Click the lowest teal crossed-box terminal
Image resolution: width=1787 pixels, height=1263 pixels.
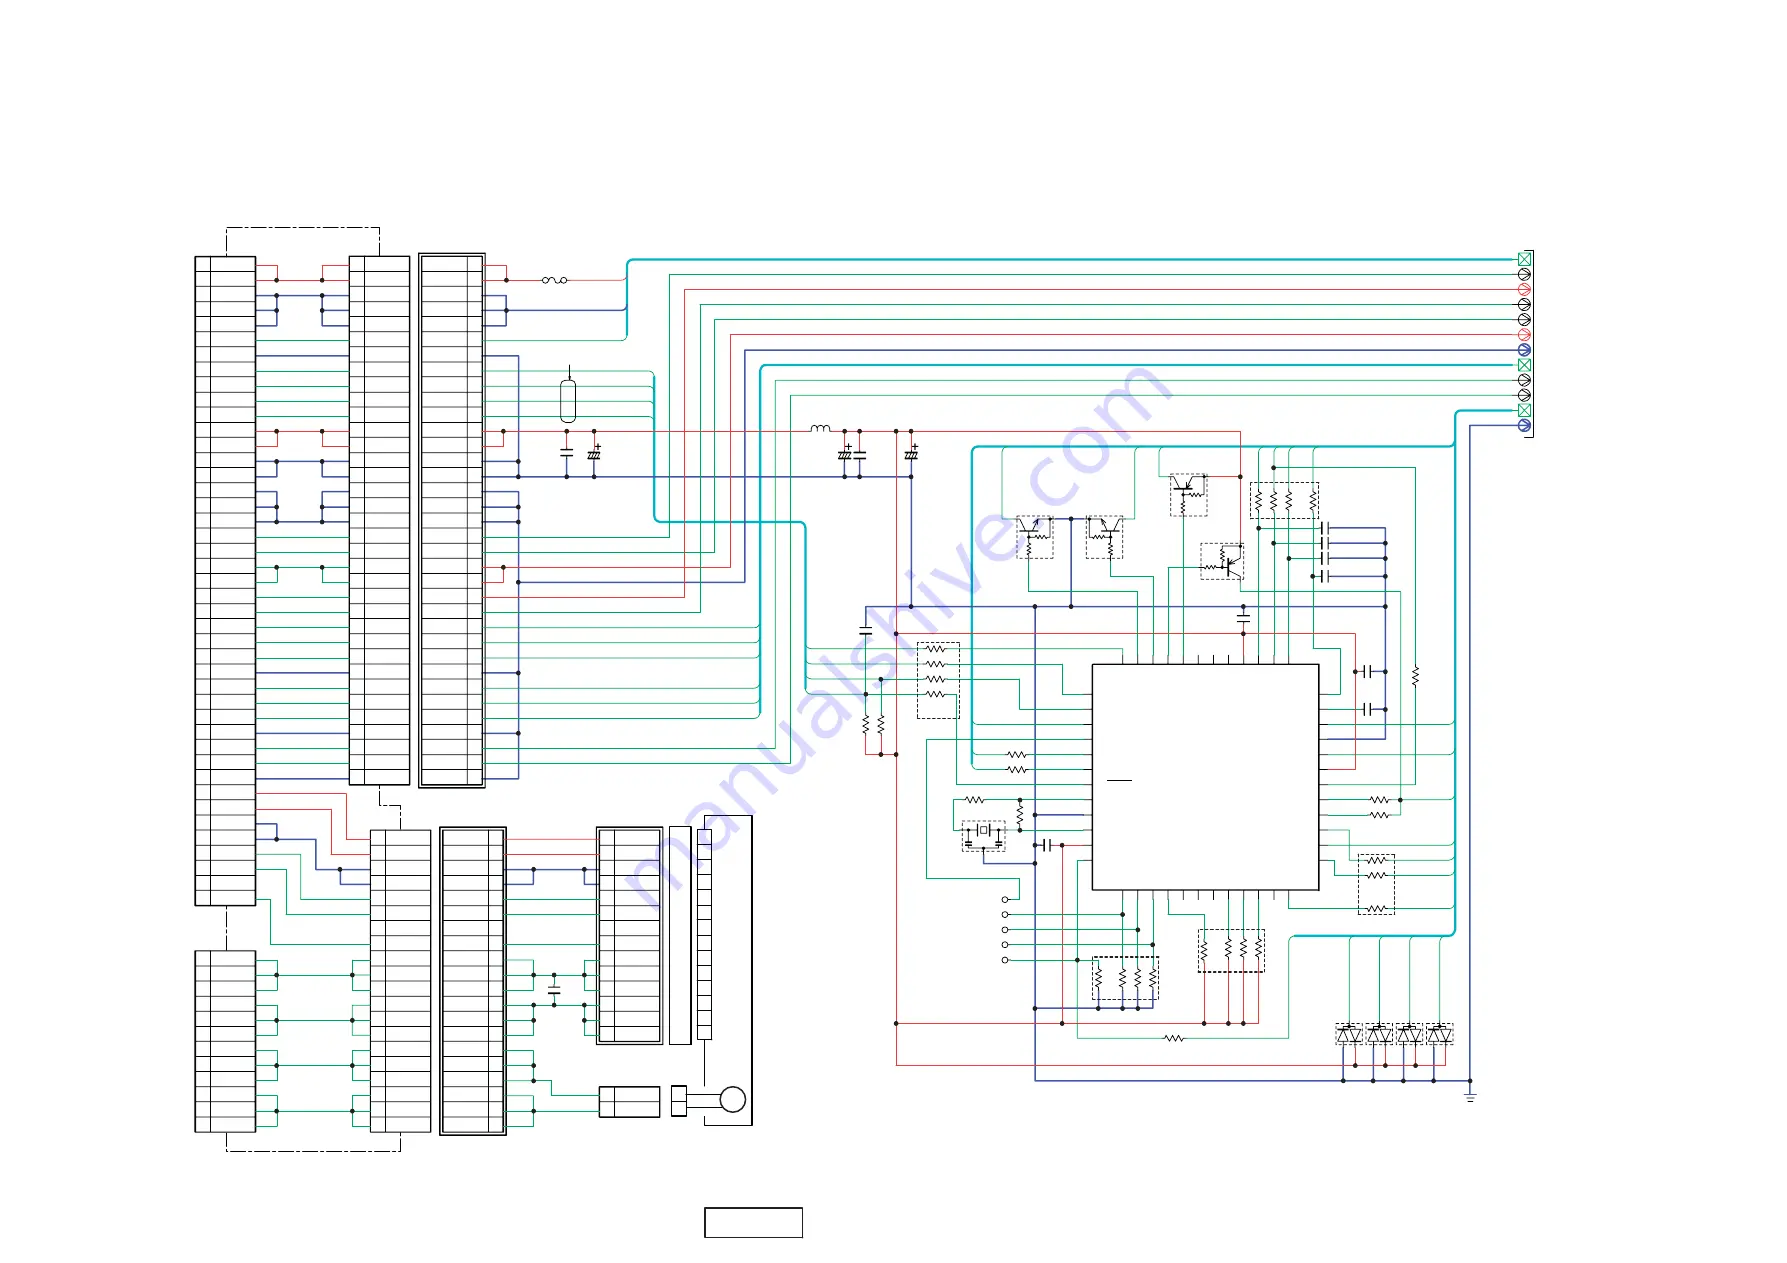point(1524,410)
